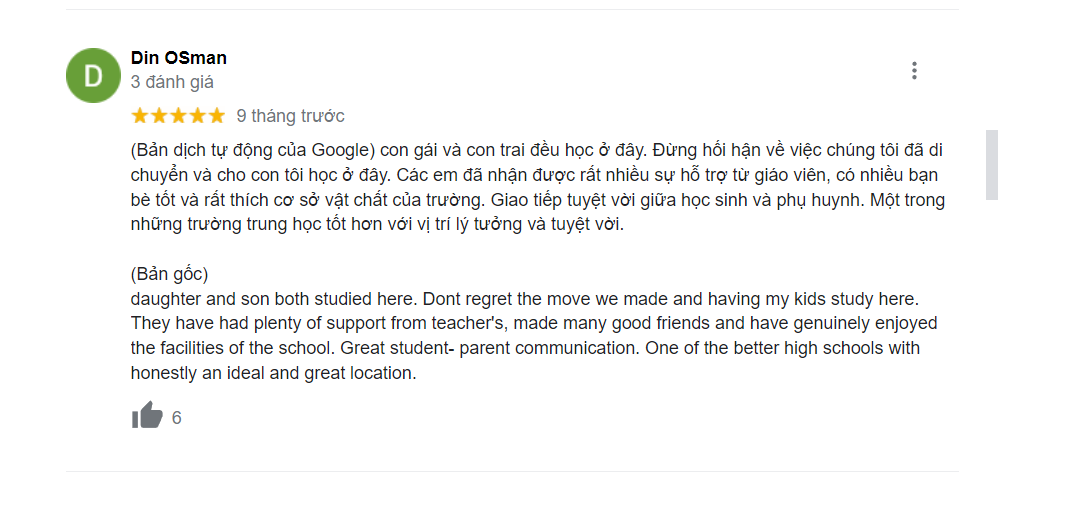Viewport: 1067px width, 514px height.
Task: Click the gray vertical scrollbar thumb
Action: [991, 164]
